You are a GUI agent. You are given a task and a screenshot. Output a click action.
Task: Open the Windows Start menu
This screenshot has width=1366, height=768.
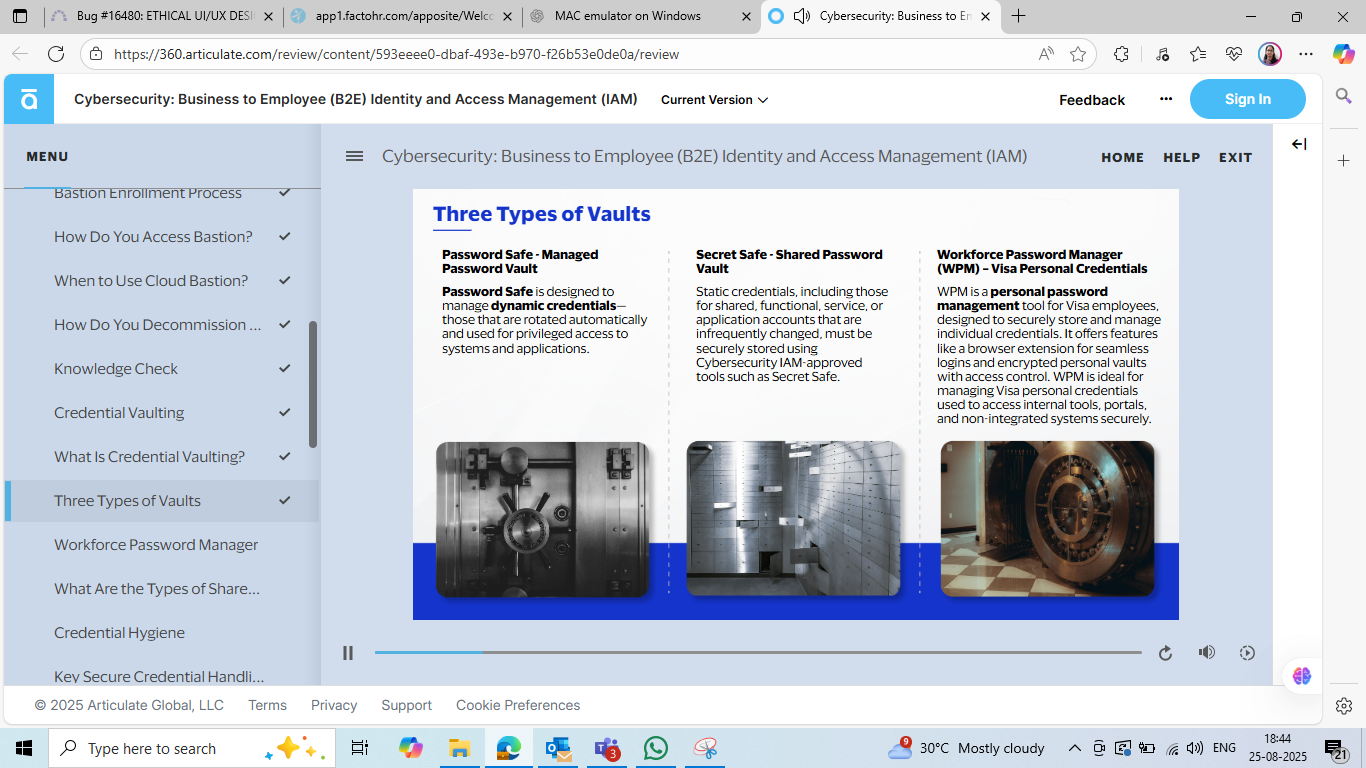pyautogui.click(x=24, y=748)
